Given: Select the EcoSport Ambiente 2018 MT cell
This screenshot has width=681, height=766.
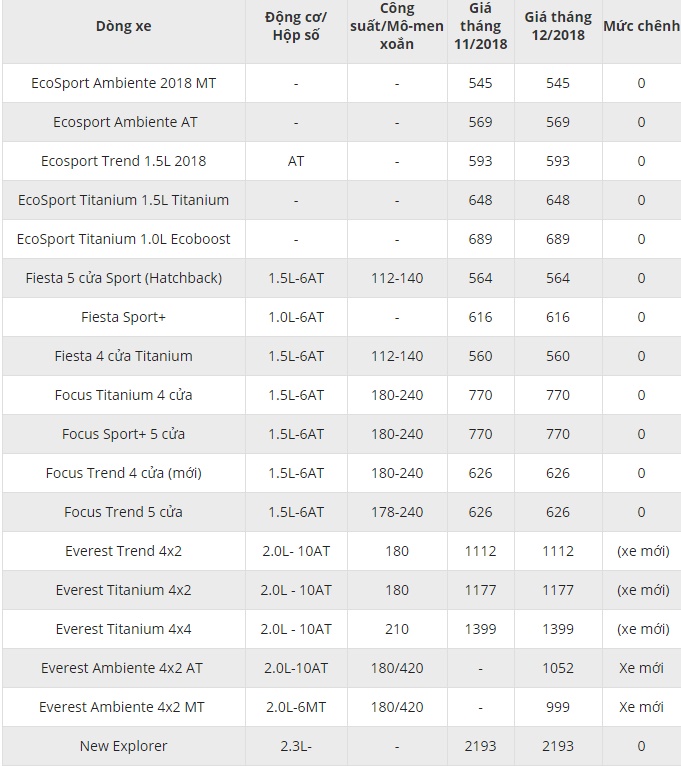Looking at the screenshot, I should (x=124, y=83).
